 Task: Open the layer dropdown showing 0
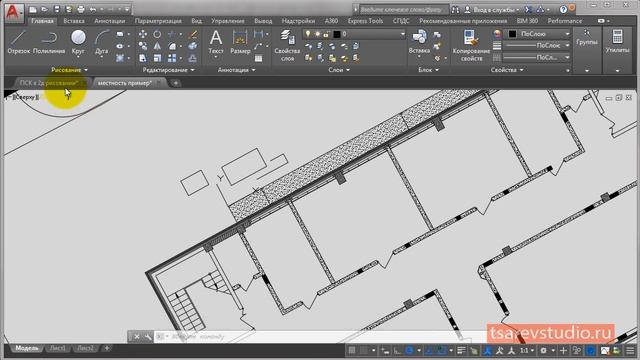tap(354, 34)
